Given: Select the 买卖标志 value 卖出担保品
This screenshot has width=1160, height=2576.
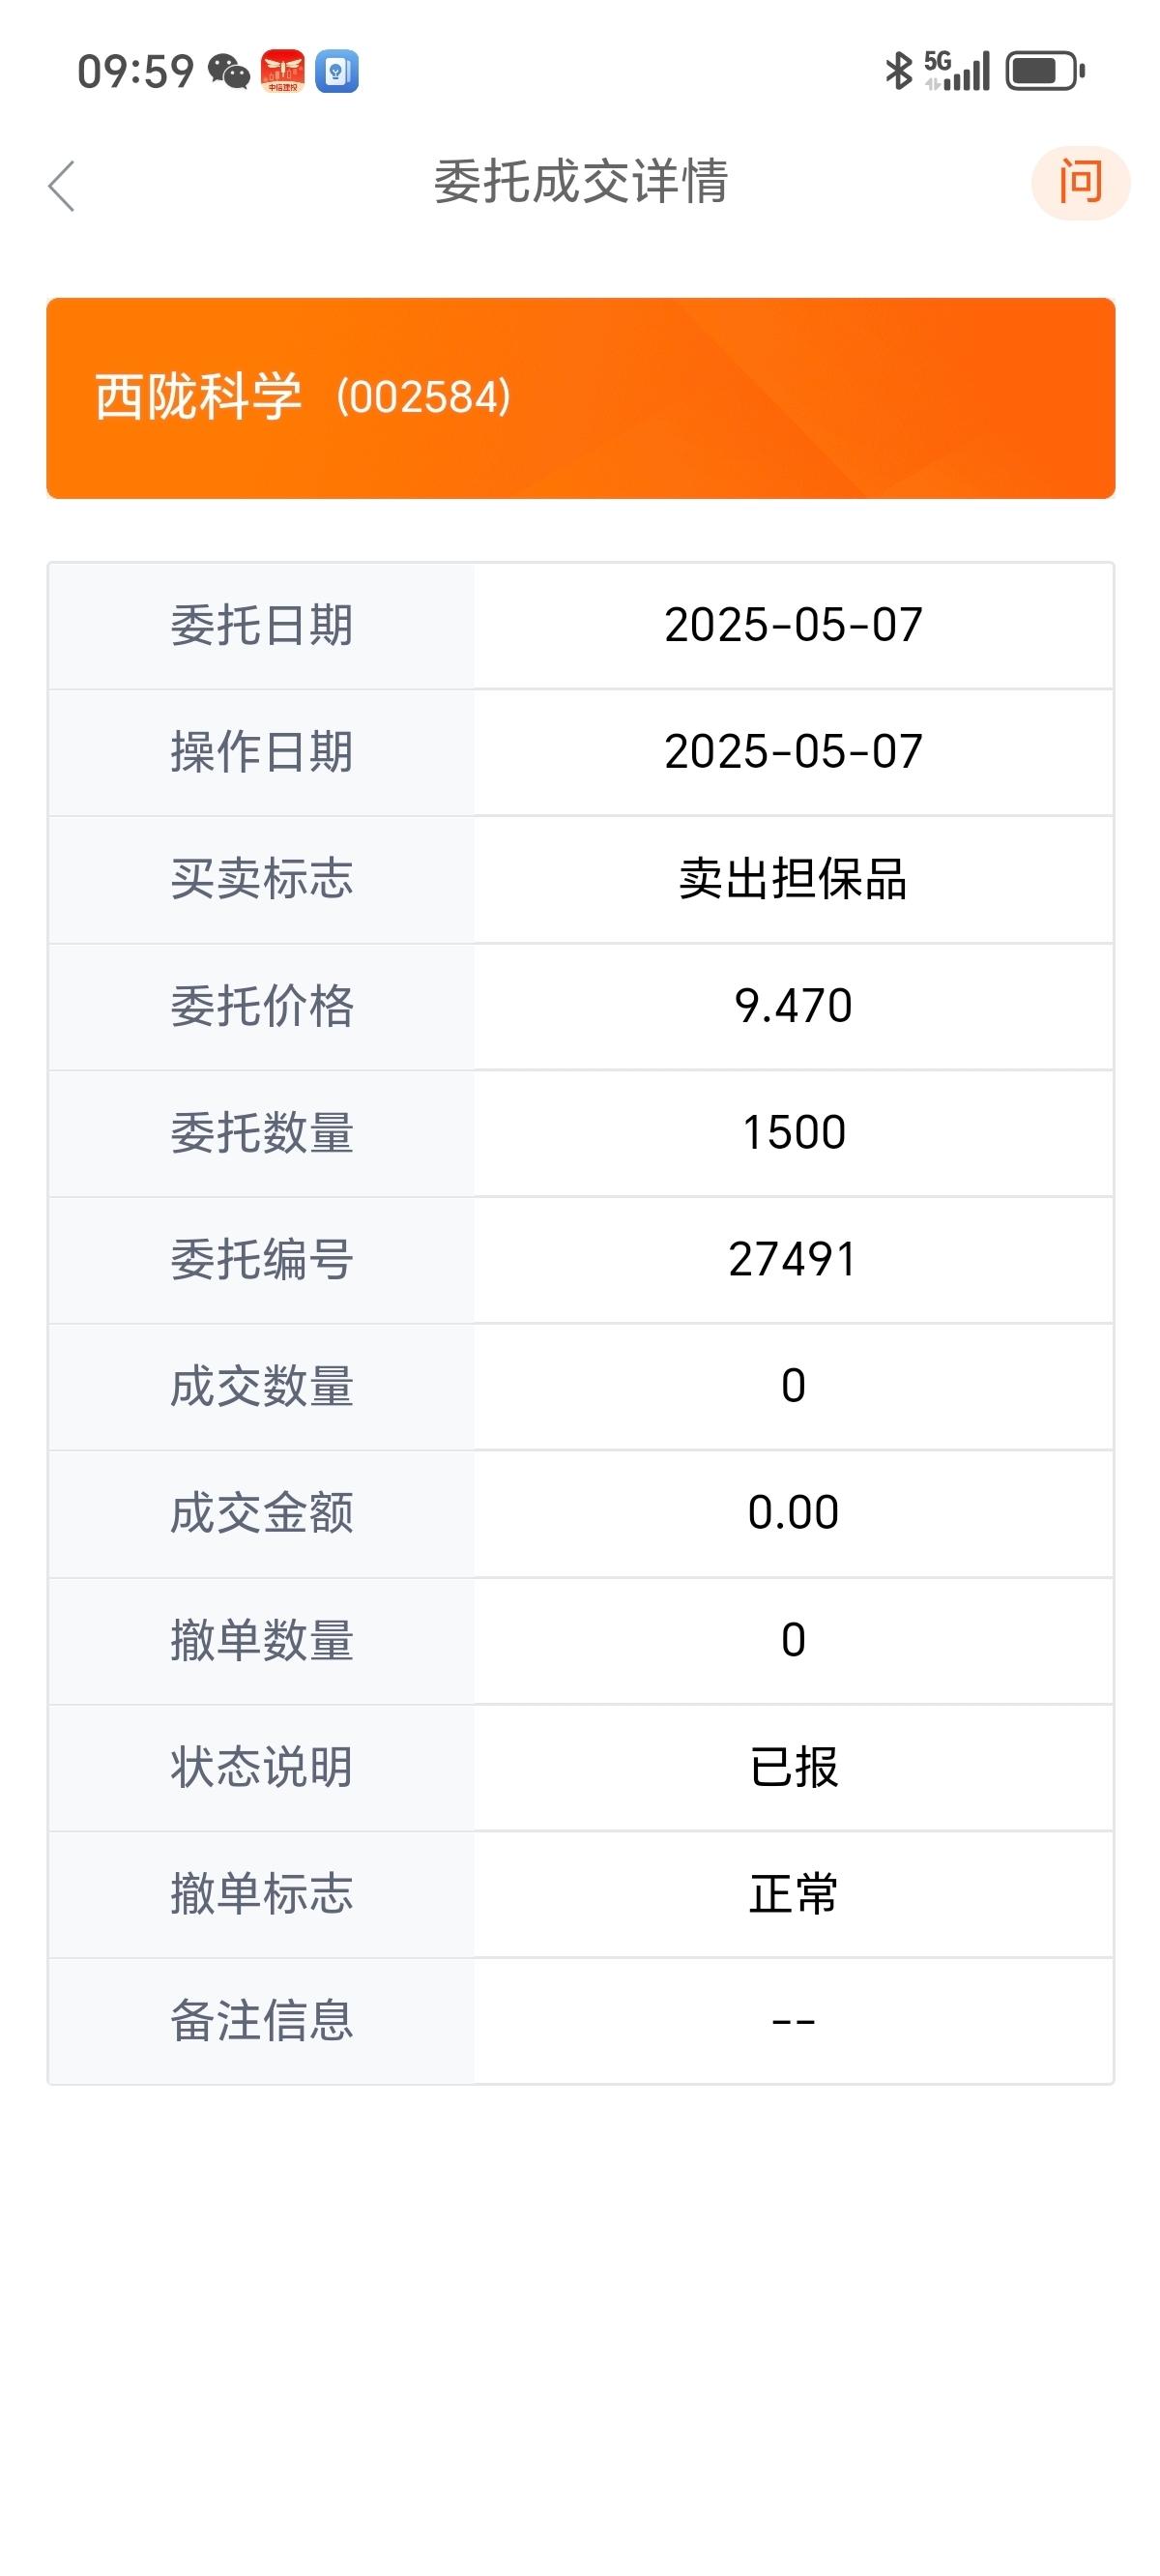Looking at the screenshot, I should pyautogui.click(x=793, y=879).
